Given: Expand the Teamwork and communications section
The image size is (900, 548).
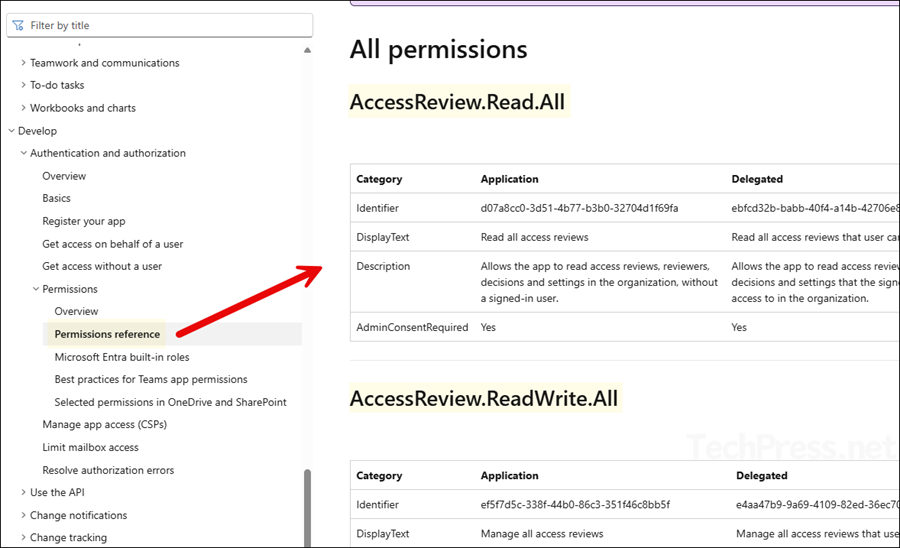Looking at the screenshot, I should coord(24,63).
